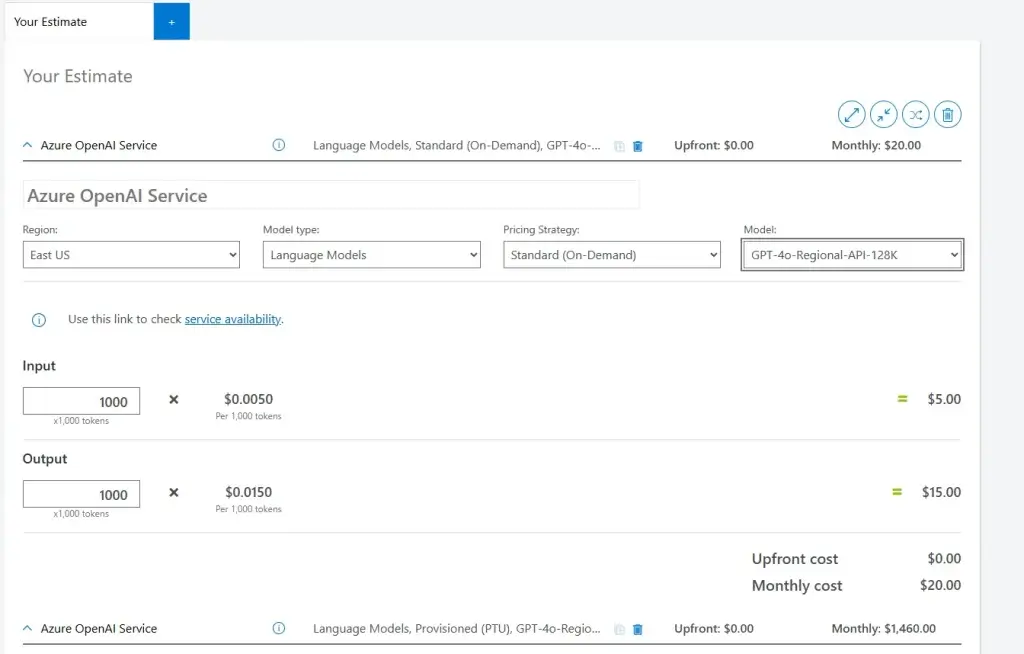Delete the Standard (On-Demand) service row
Viewport: 1024px width, 654px height.
tap(638, 146)
